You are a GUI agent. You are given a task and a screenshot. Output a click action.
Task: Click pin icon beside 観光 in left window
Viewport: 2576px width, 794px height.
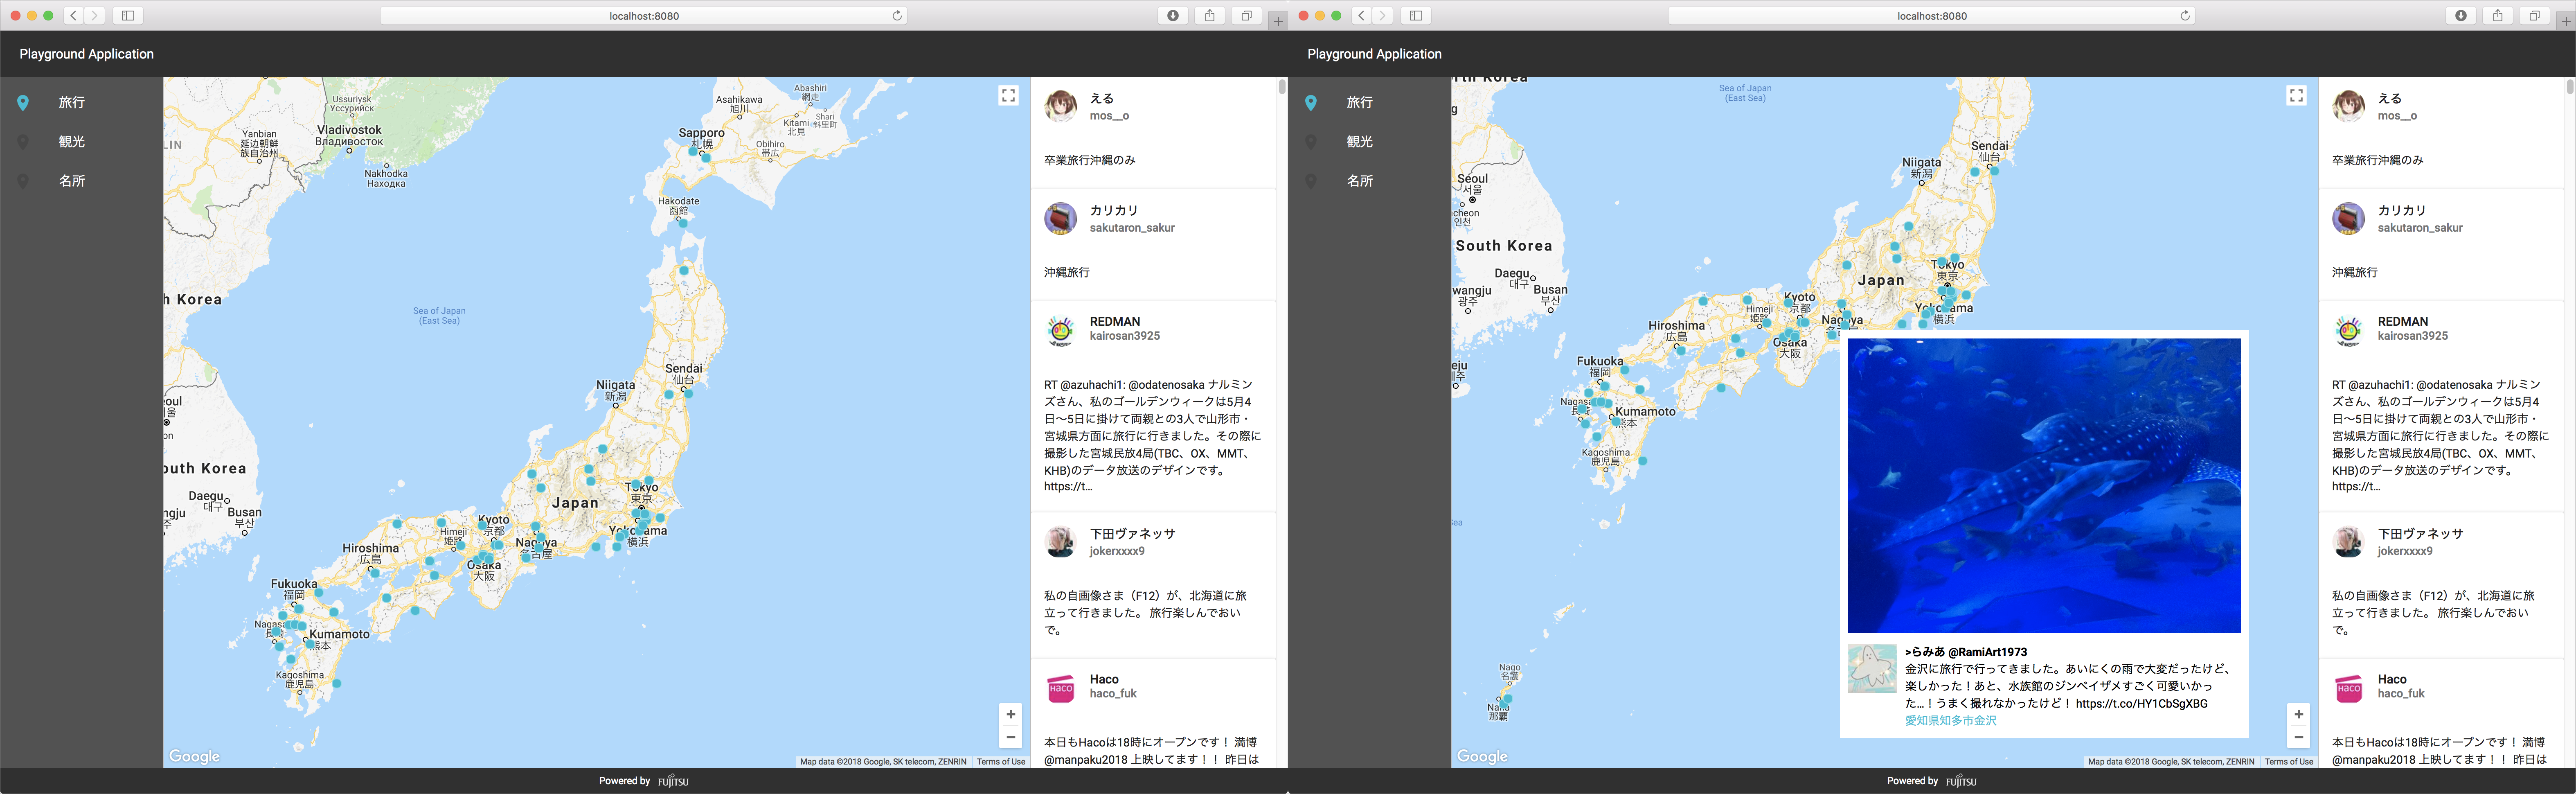(x=23, y=142)
